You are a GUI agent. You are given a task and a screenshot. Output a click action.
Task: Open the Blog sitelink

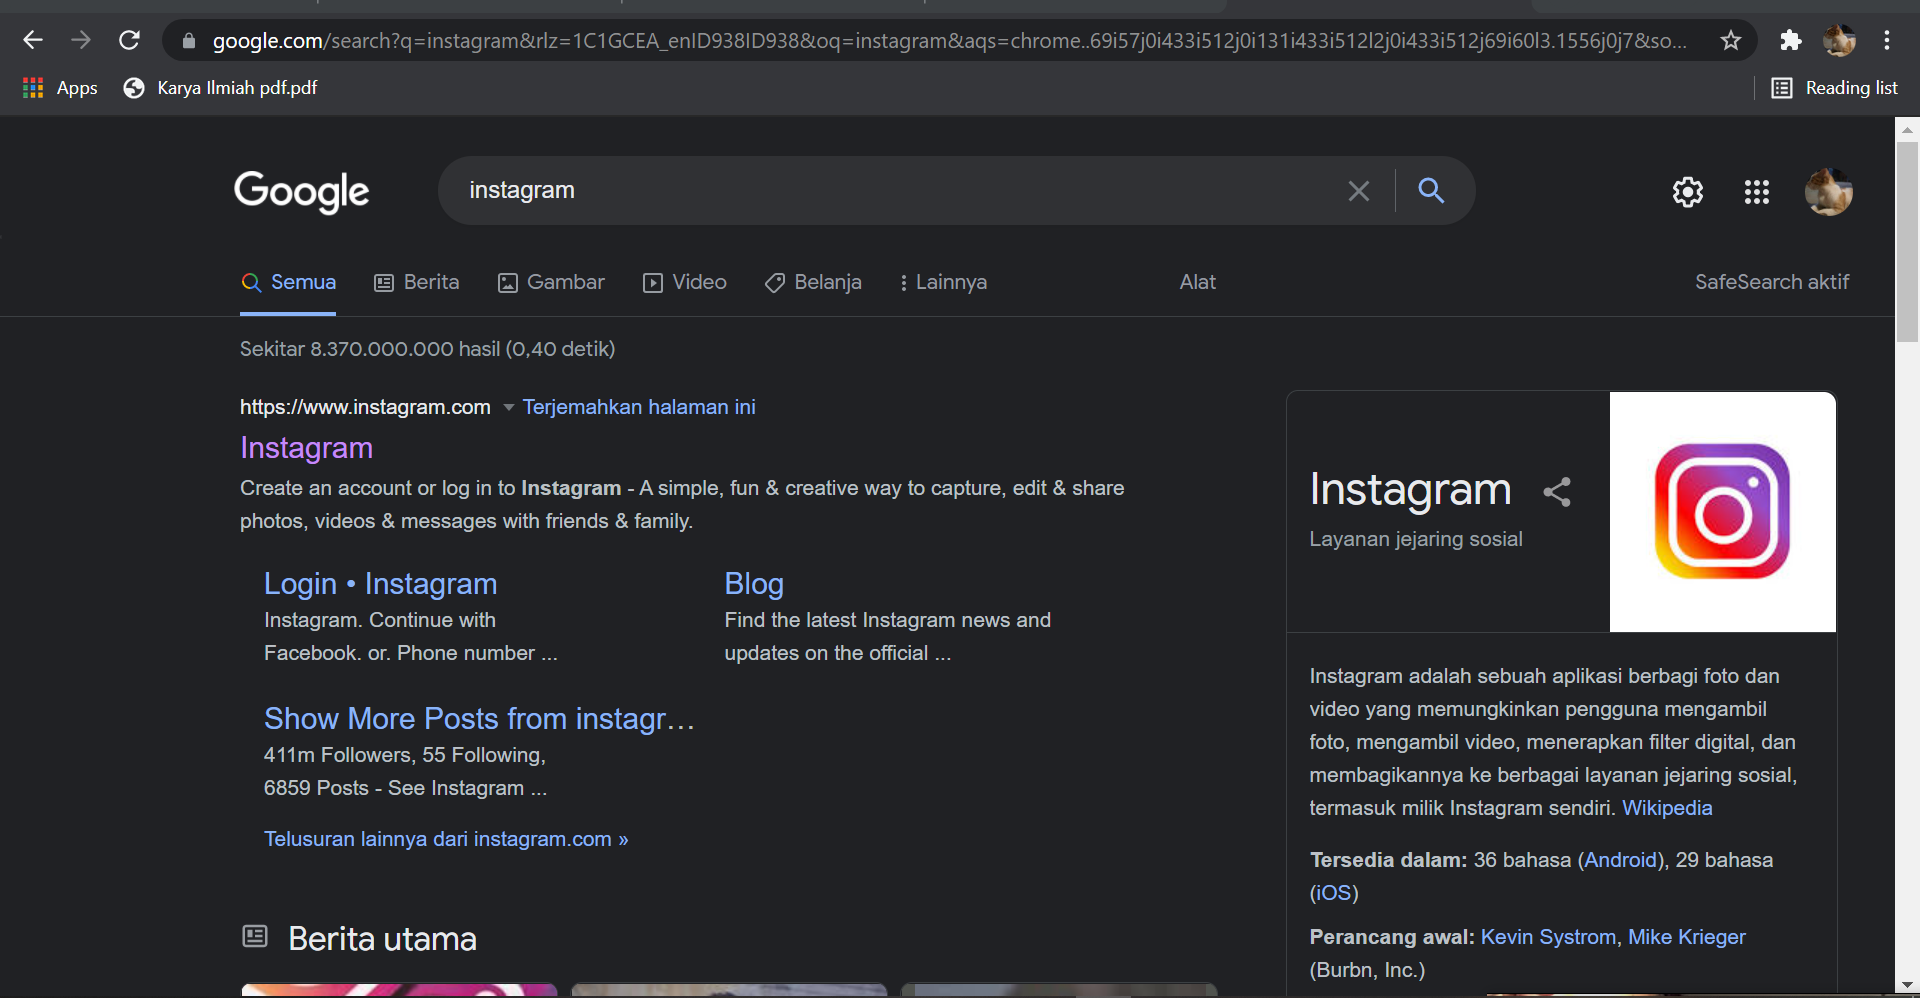[754, 584]
